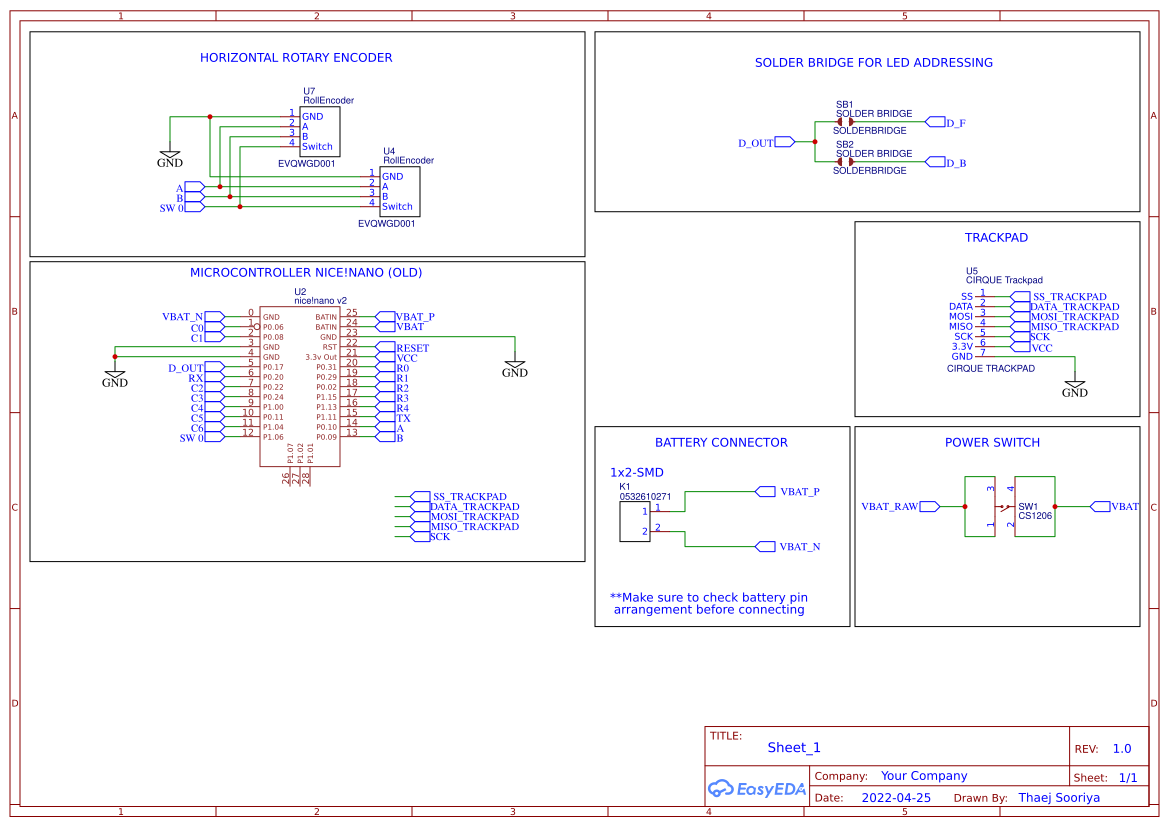Select the U4 RollEncoder symbol
Screen dimensions: 1169x827
pos(398,192)
